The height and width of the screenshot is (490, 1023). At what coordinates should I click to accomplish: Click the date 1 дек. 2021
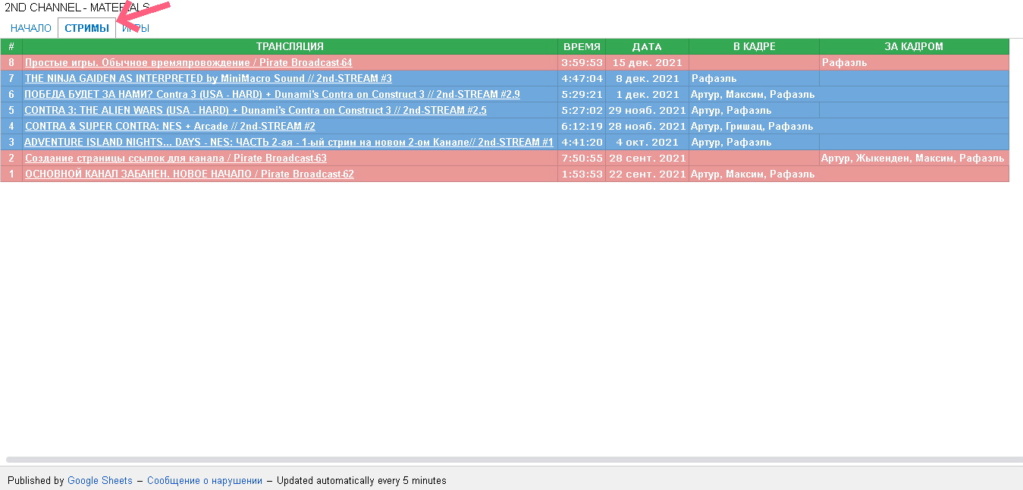coord(647,95)
